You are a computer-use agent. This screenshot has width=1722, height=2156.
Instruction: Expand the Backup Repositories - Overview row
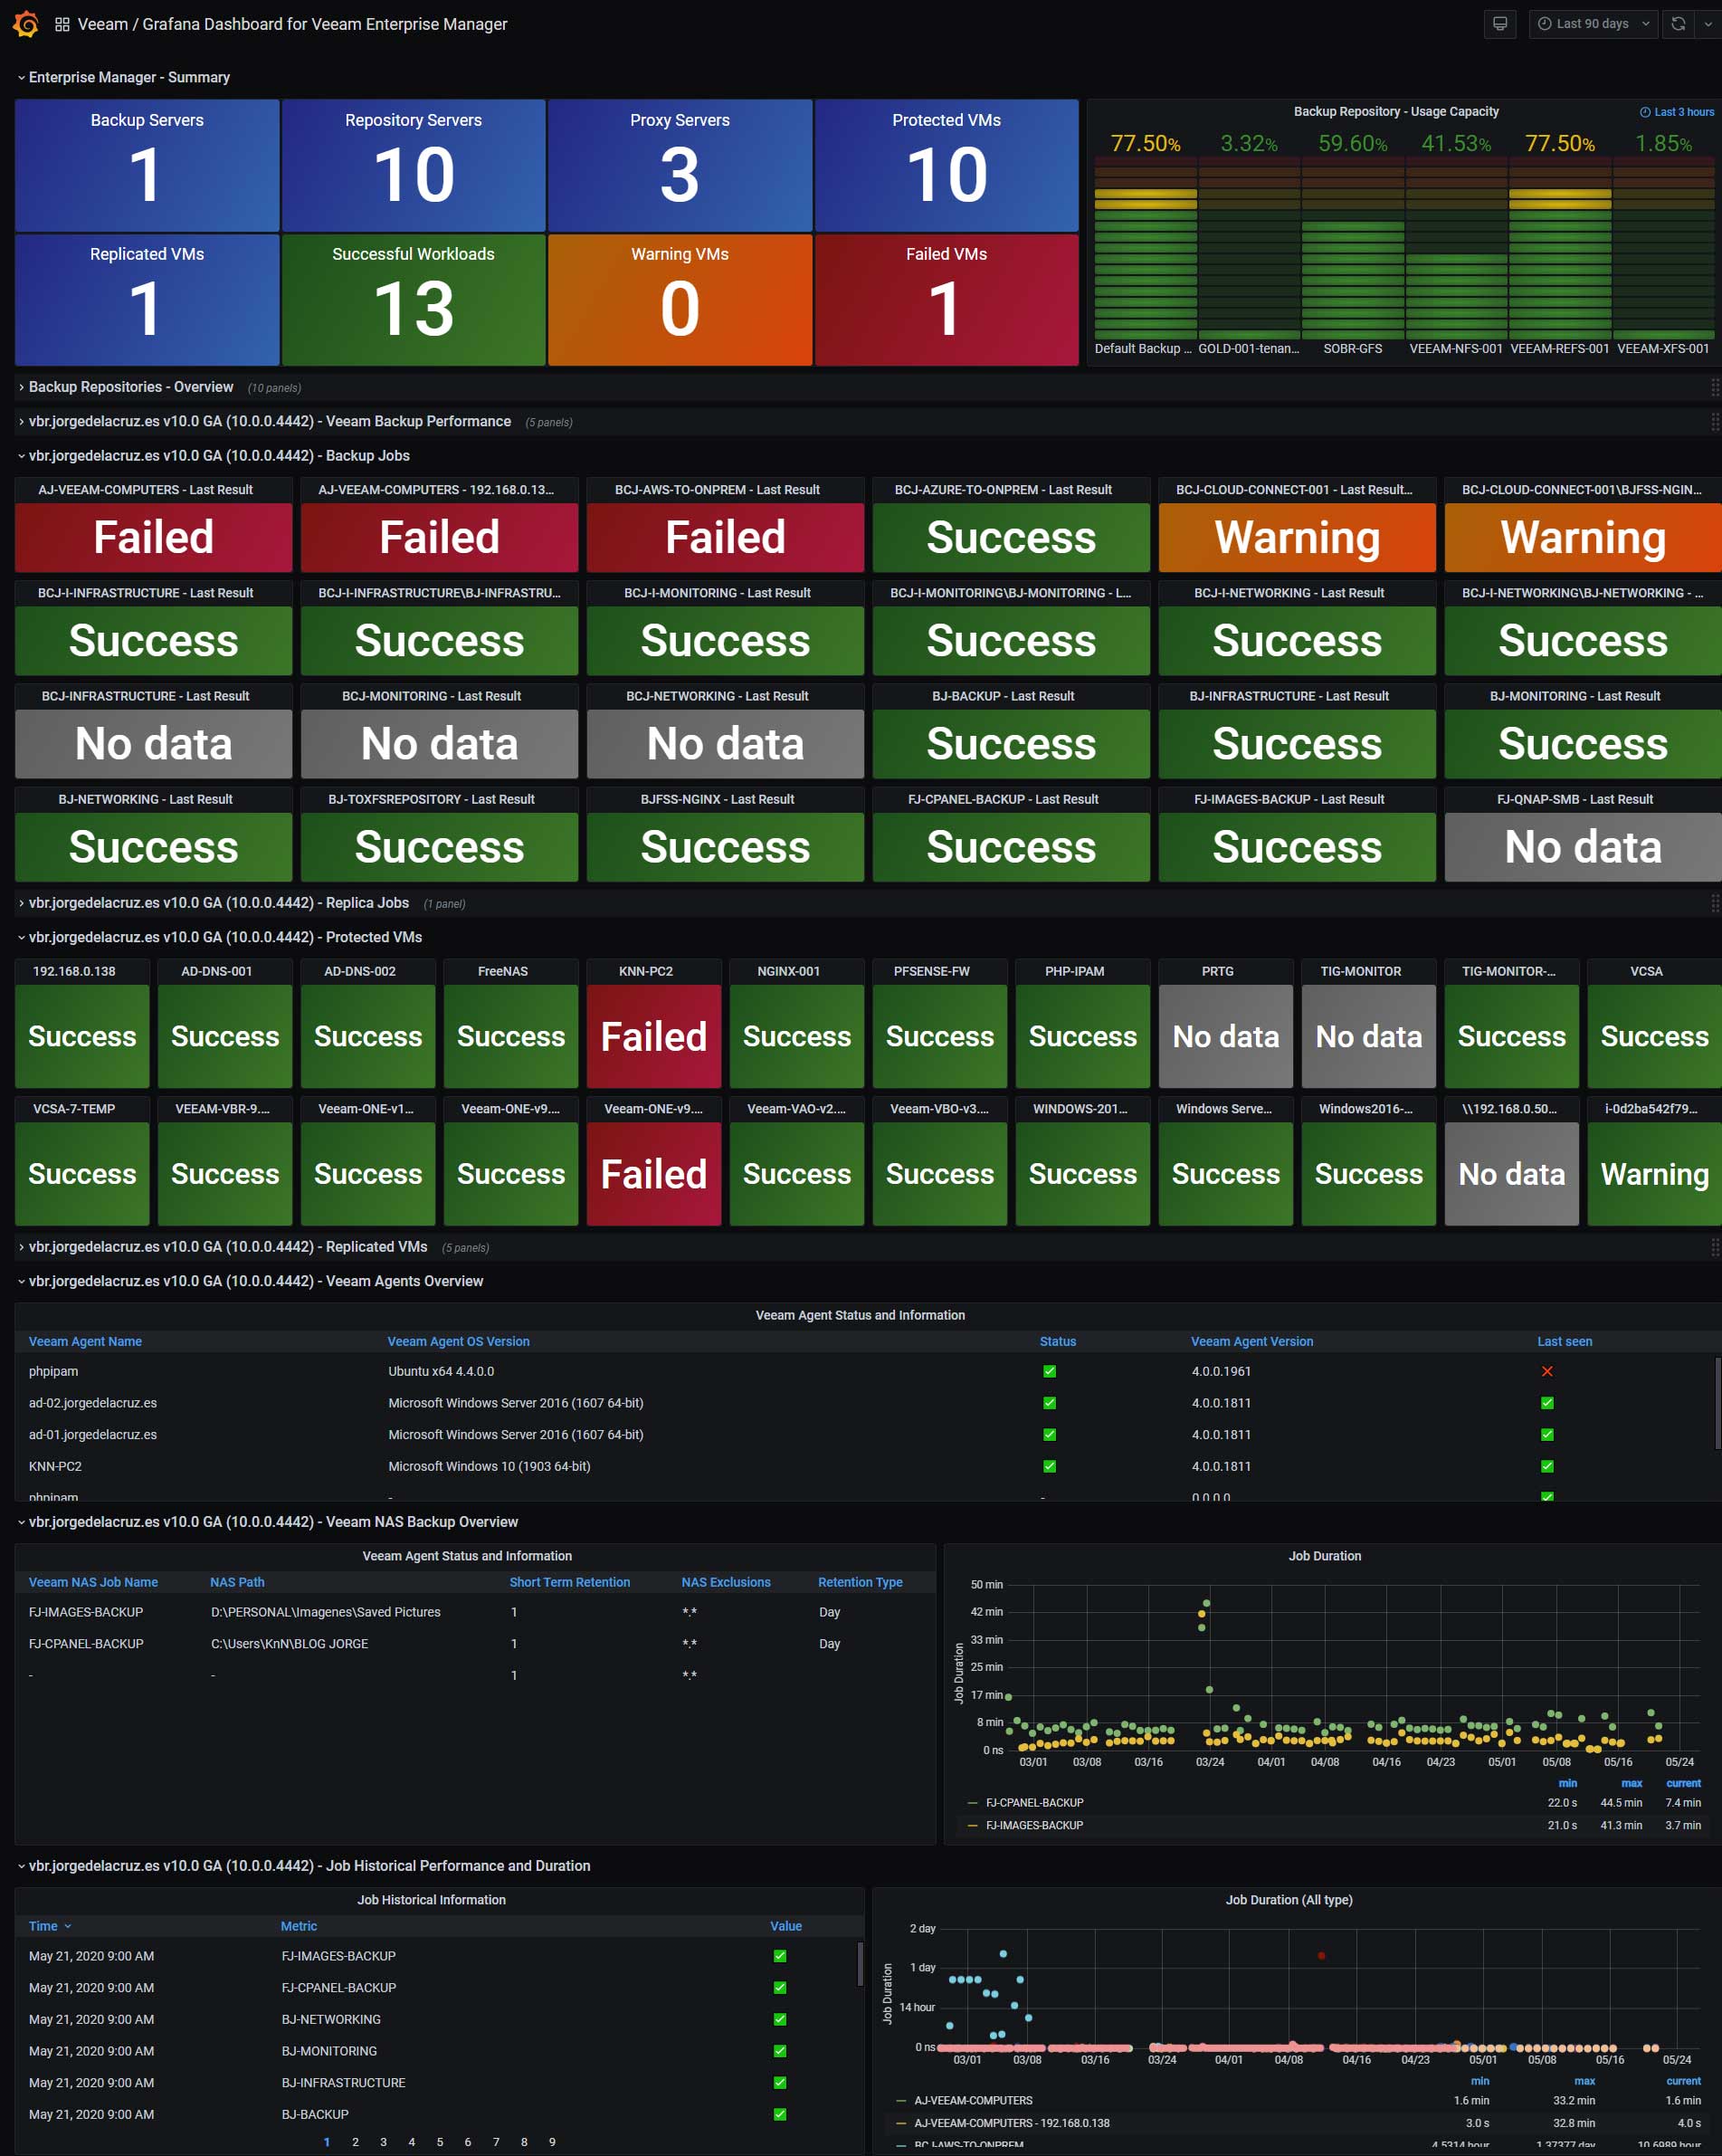tap(130, 387)
